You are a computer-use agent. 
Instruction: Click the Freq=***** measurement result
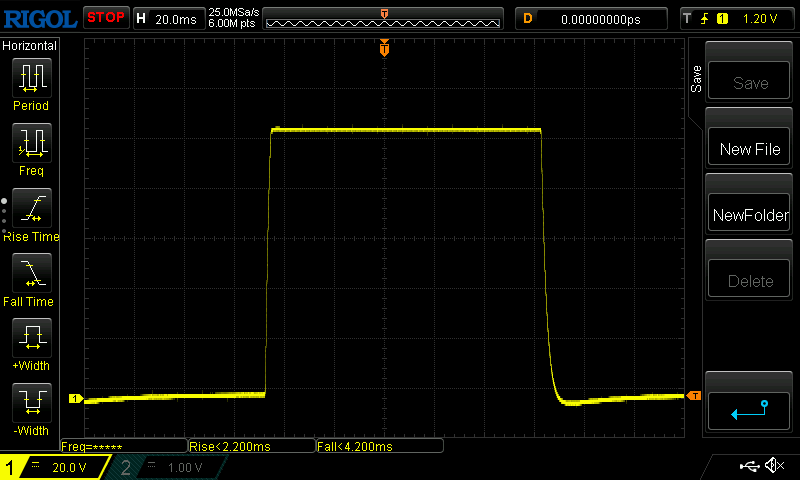click(x=124, y=446)
